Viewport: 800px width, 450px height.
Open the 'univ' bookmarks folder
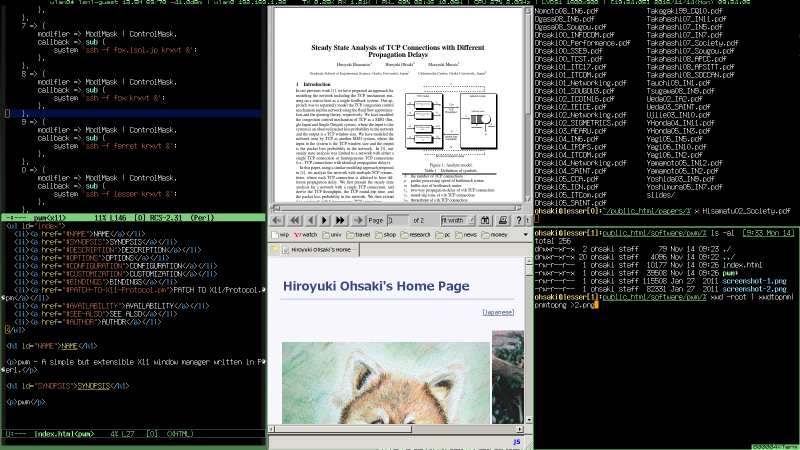coord(332,235)
